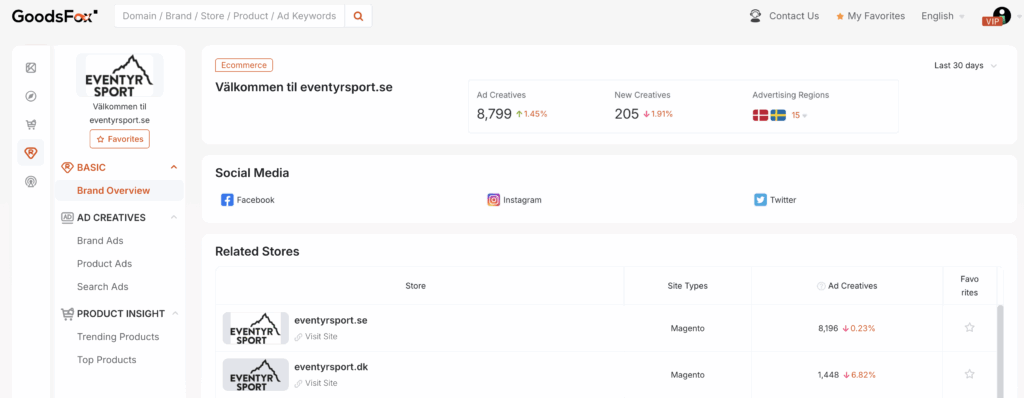Click the orange search magnifier button
This screenshot has width=1024, height=398.
(358, 16)
